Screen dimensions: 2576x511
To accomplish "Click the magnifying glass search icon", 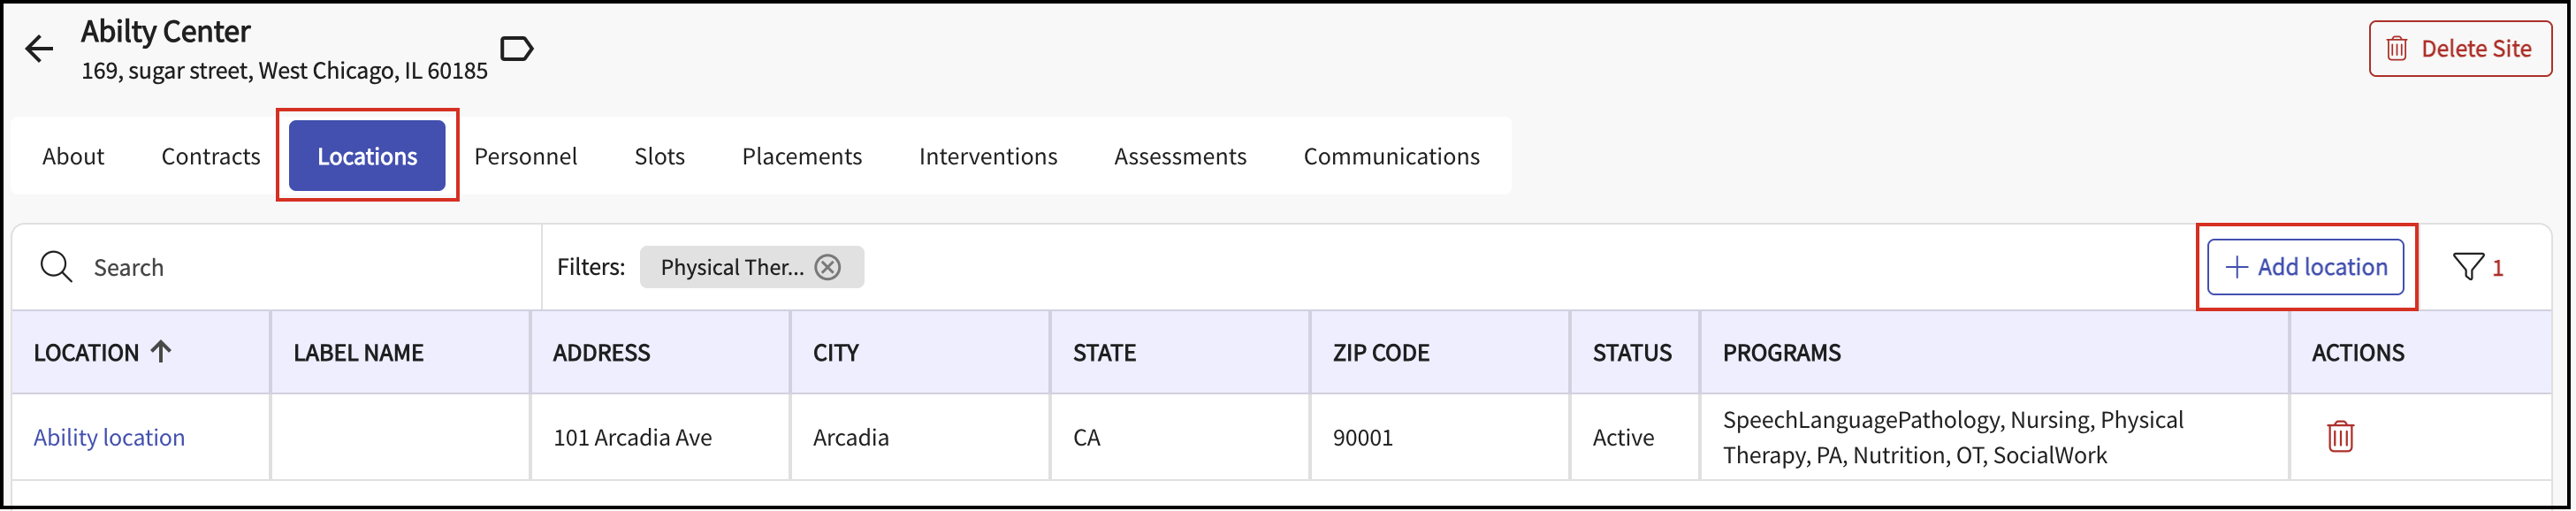I will [x=56, y=267].
